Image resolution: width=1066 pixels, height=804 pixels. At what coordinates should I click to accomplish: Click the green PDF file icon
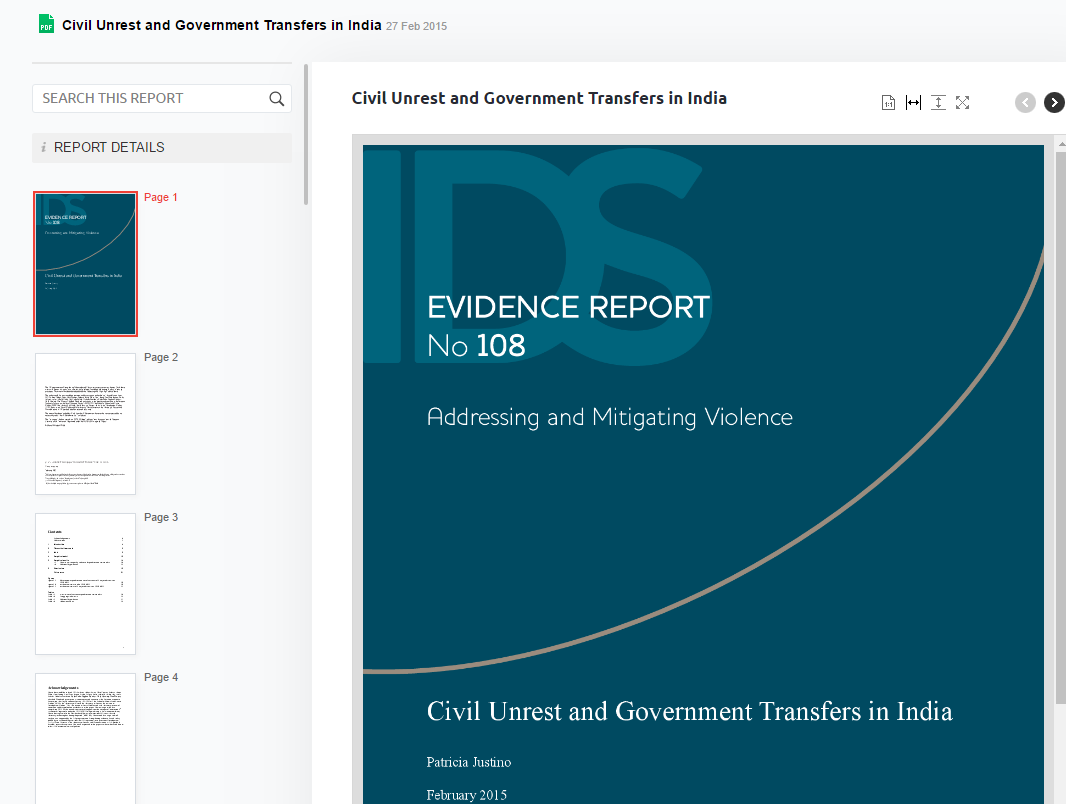46,24
